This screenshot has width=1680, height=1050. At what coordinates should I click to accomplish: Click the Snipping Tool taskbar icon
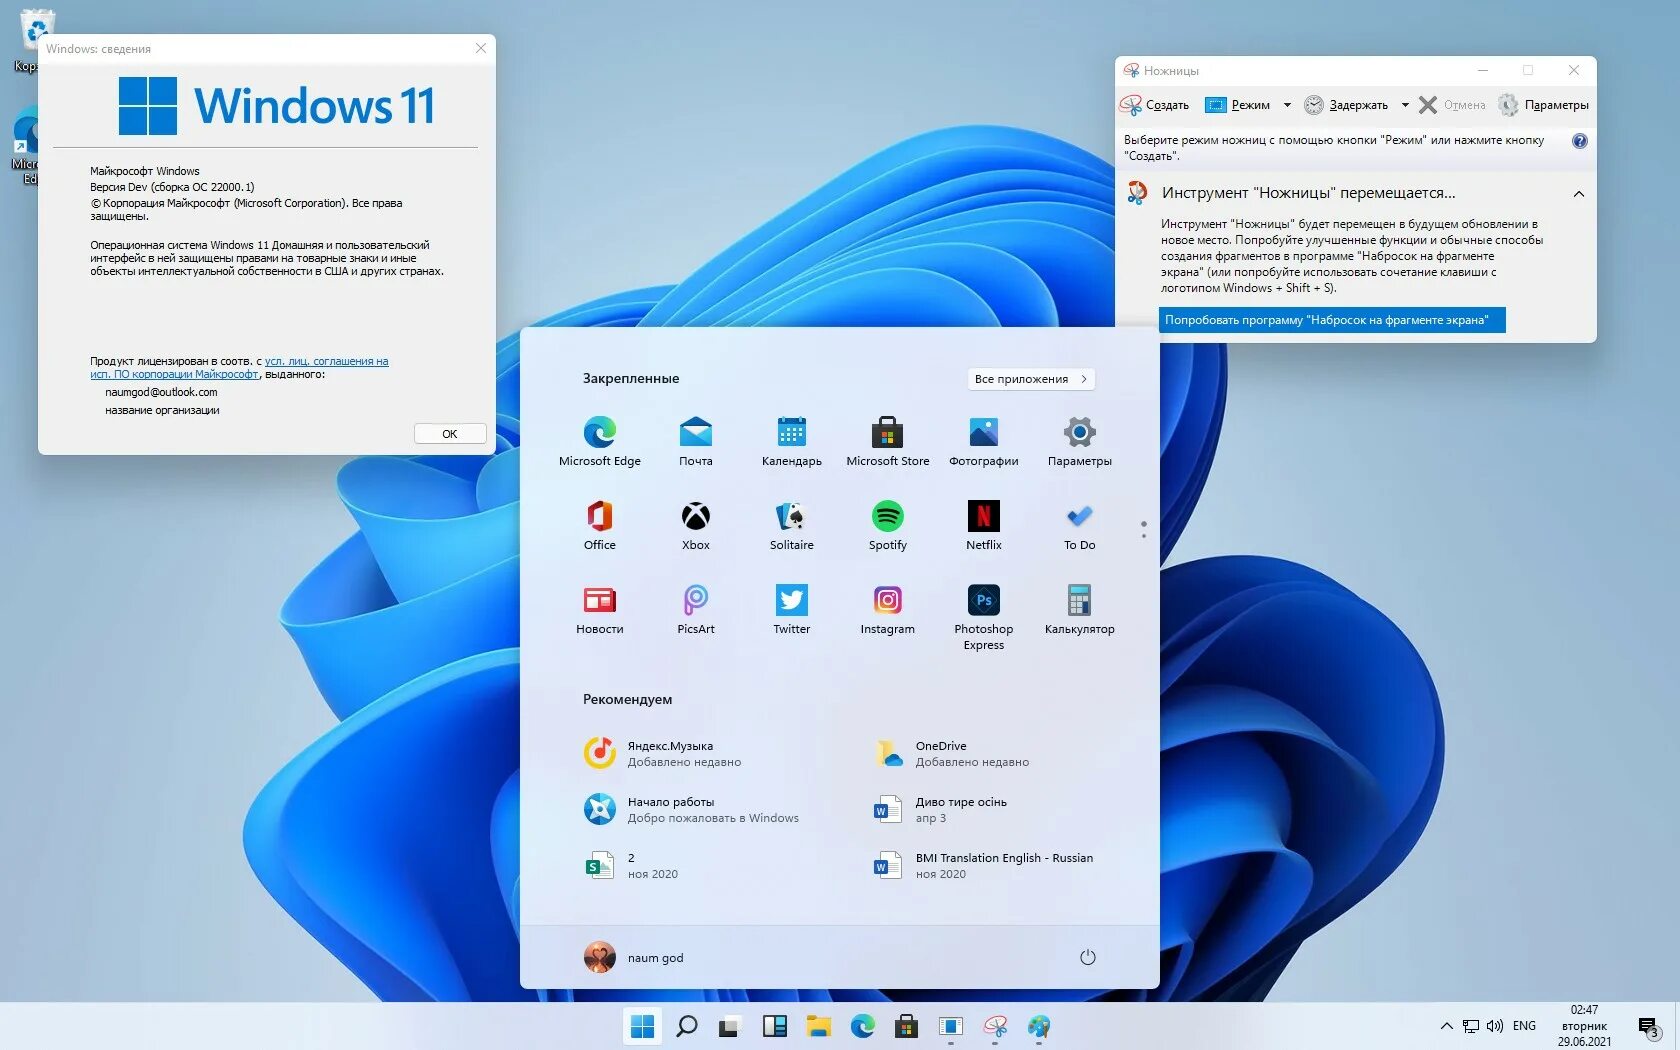(x=995, y=1026)
